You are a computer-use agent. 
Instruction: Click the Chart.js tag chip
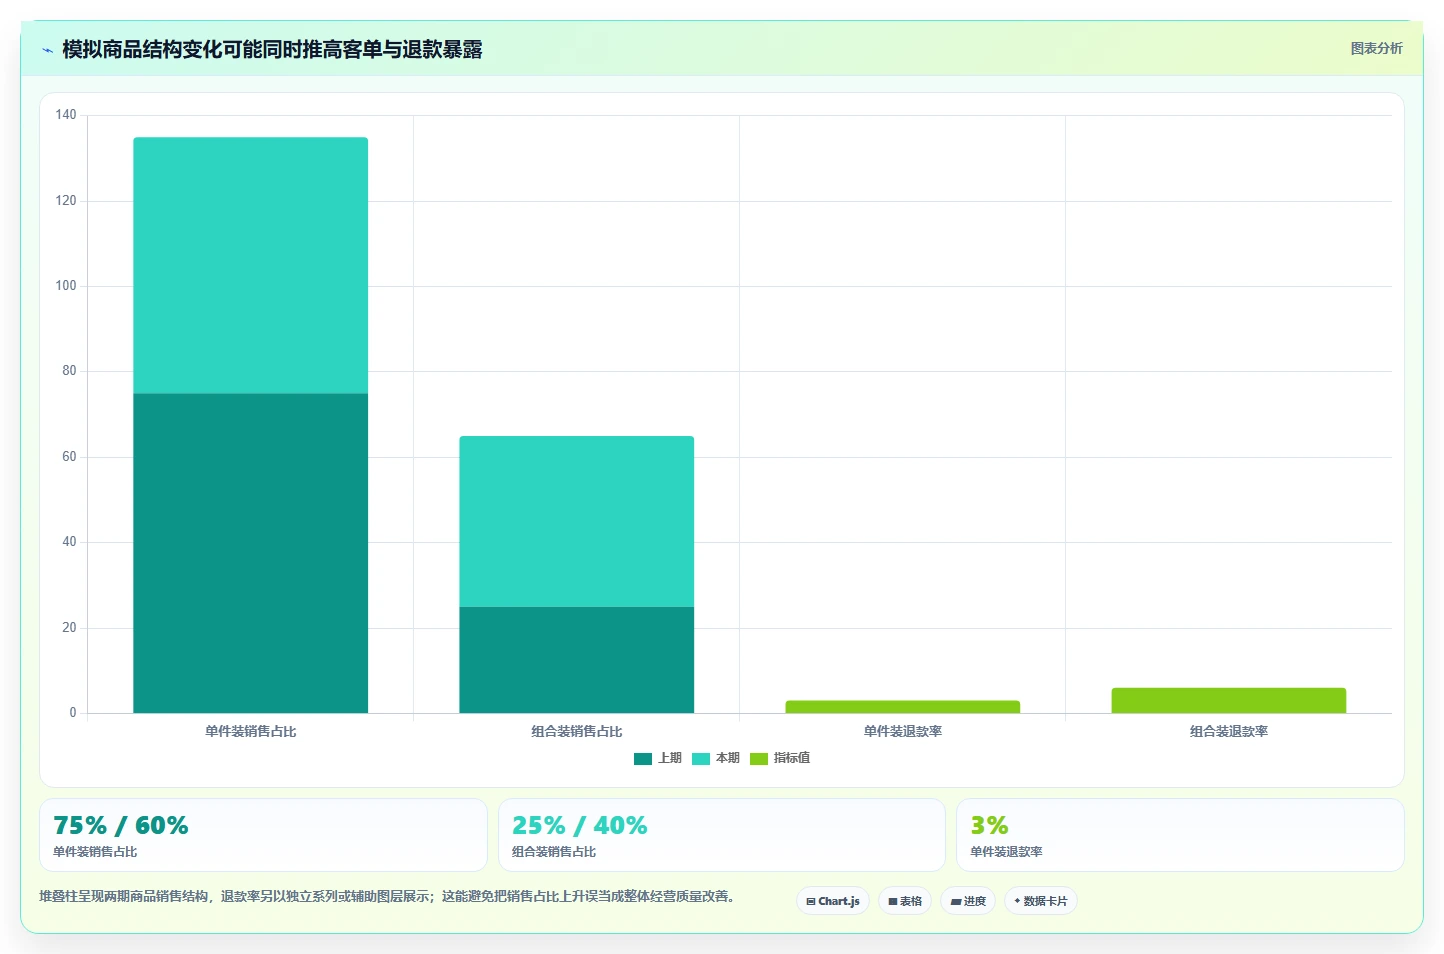(833, 901)
